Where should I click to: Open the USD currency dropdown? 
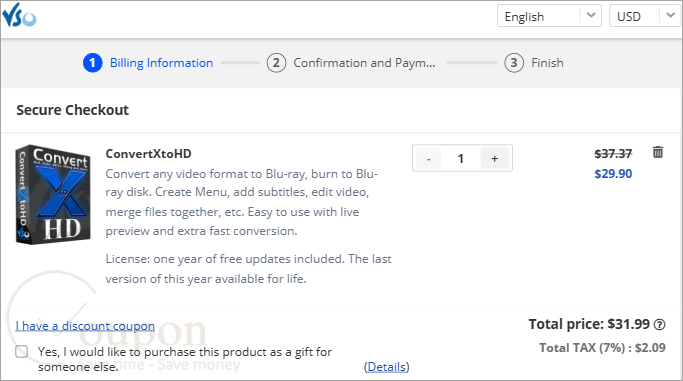pyautogui.click(x=646, y=16)
